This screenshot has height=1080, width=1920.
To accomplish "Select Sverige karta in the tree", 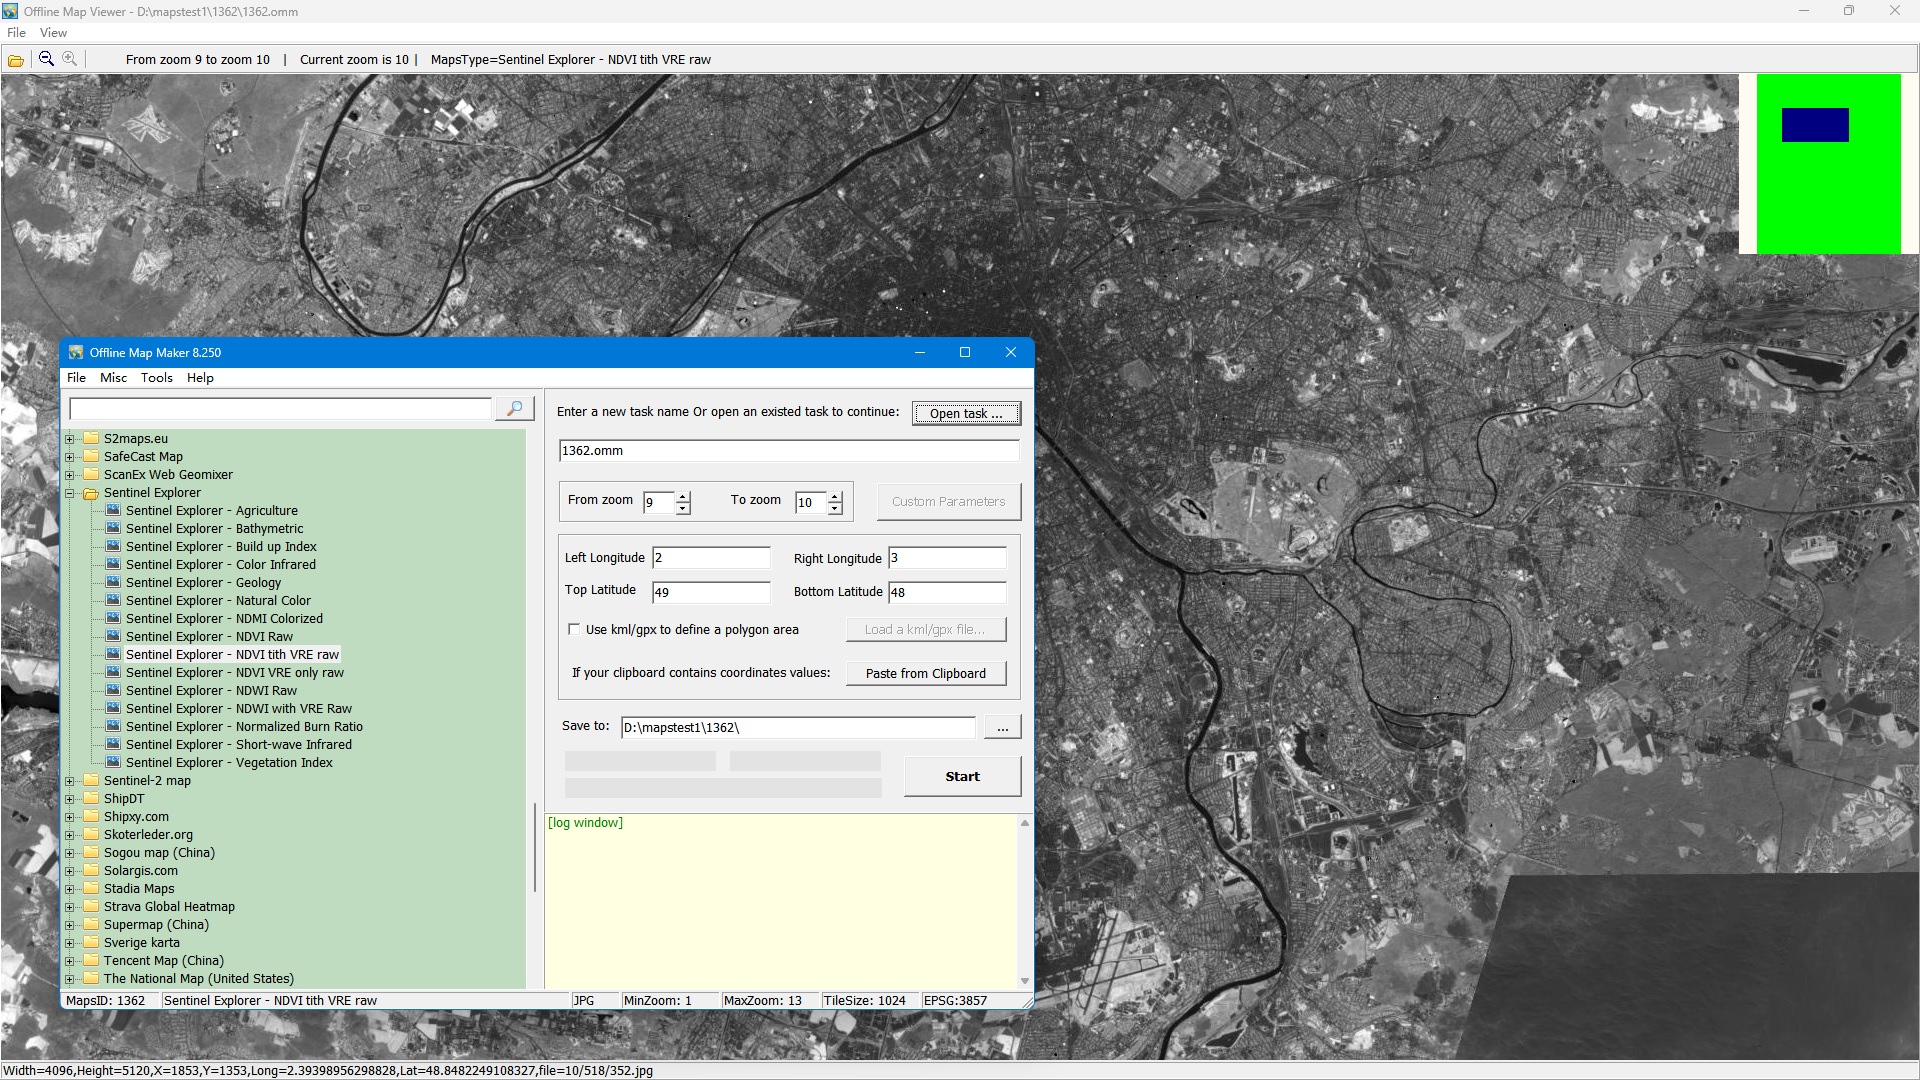I will point(142,942).
